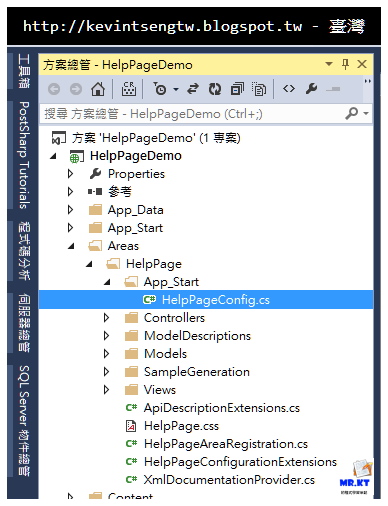
Task: Select the HelpPage folder
Action: click(x=154, y=264)
